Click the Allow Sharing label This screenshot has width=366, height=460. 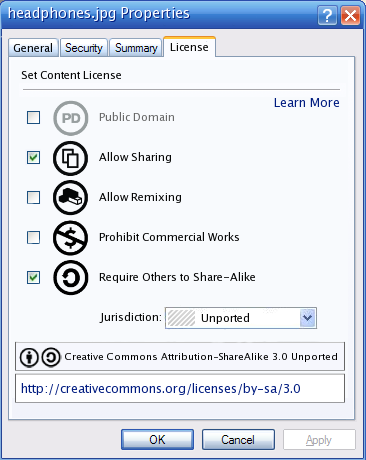click(135, 157)
